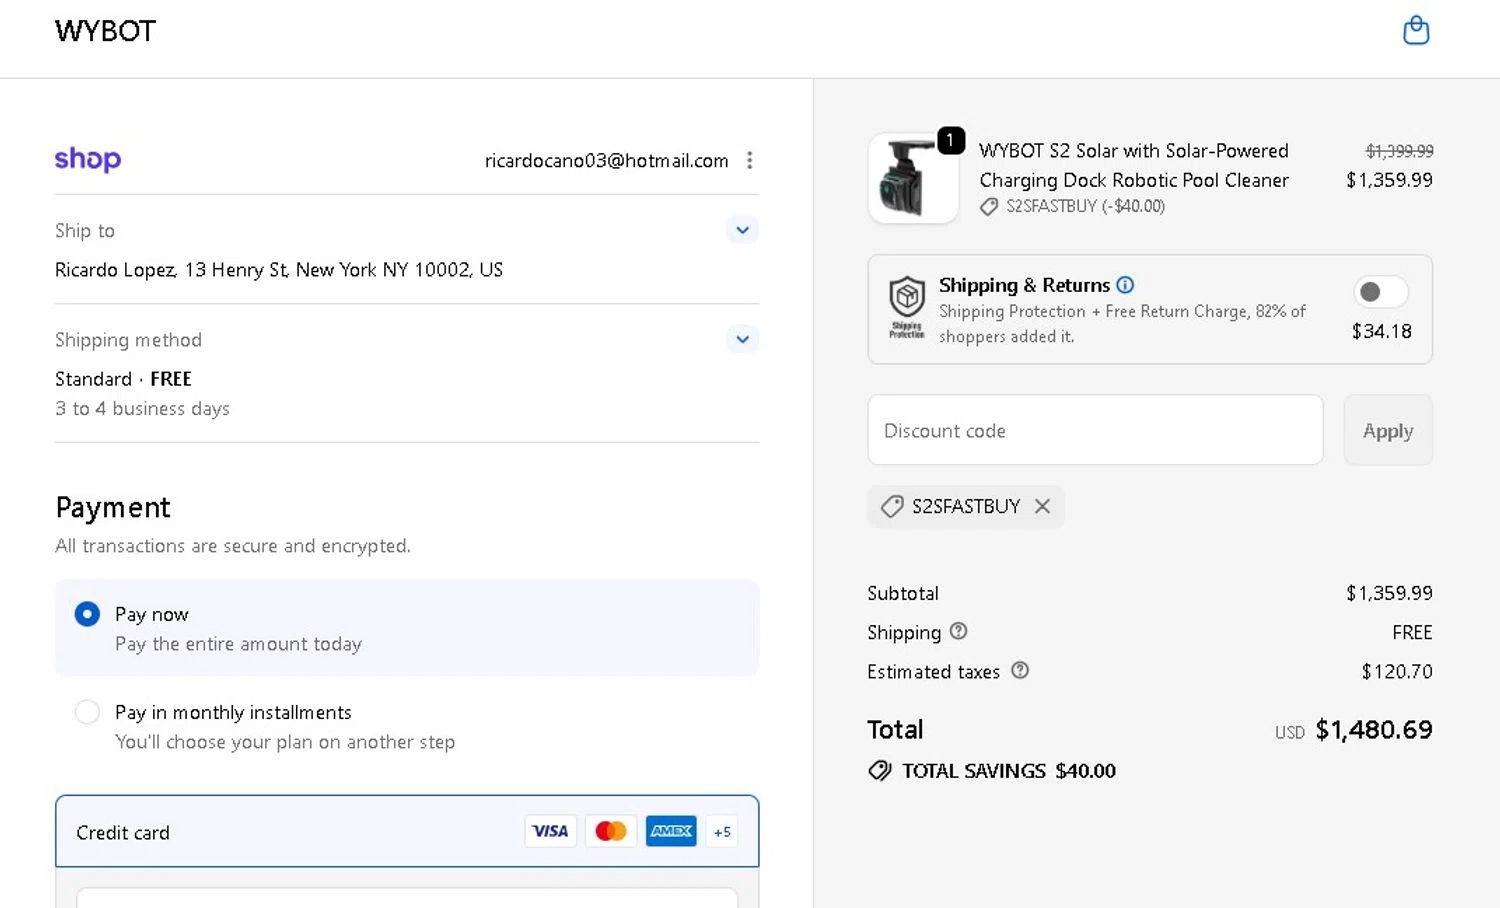Click the Shop Pay logo

(88, 159)
